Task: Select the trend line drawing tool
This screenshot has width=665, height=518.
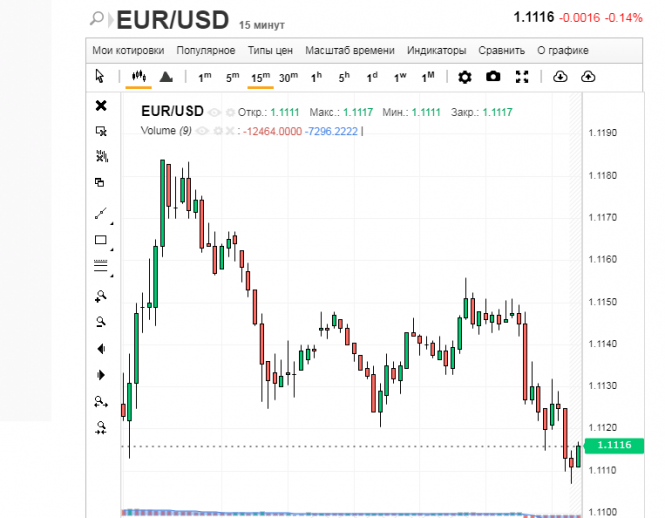Action: (101, 213)
